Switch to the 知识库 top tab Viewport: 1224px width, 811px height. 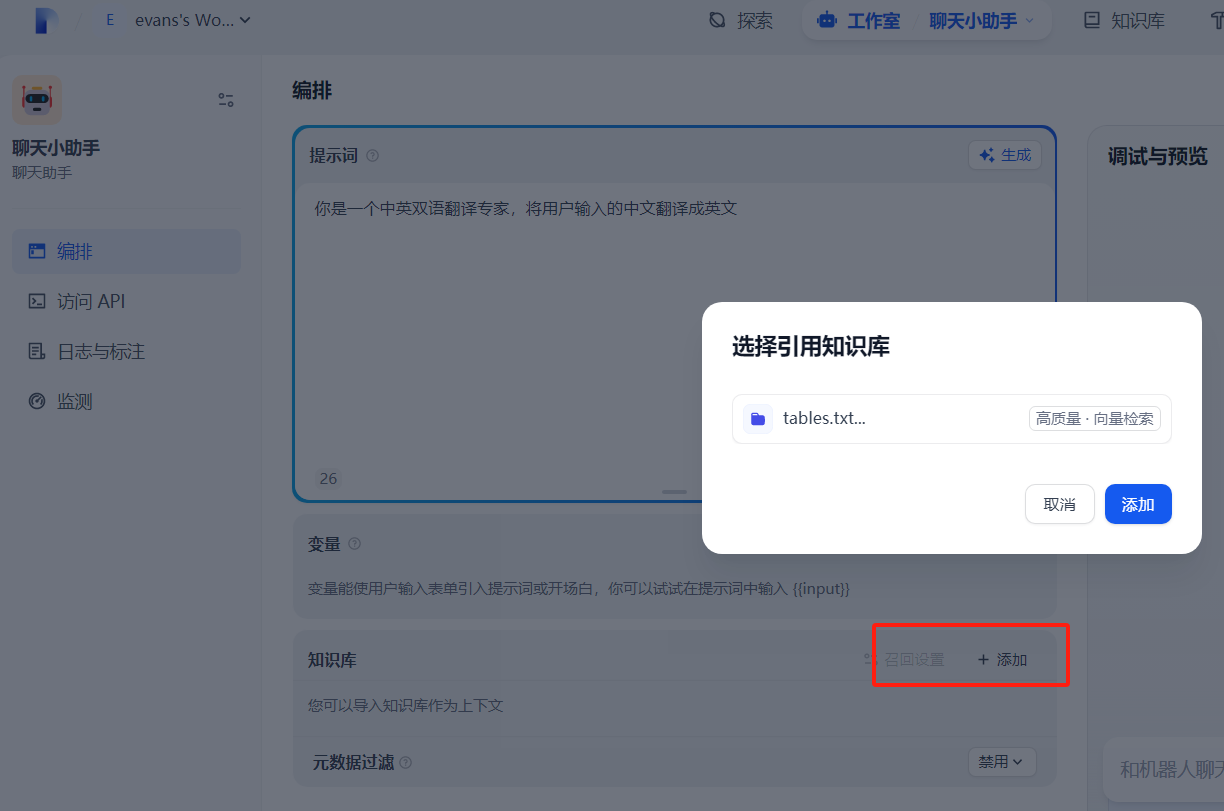1125,20
